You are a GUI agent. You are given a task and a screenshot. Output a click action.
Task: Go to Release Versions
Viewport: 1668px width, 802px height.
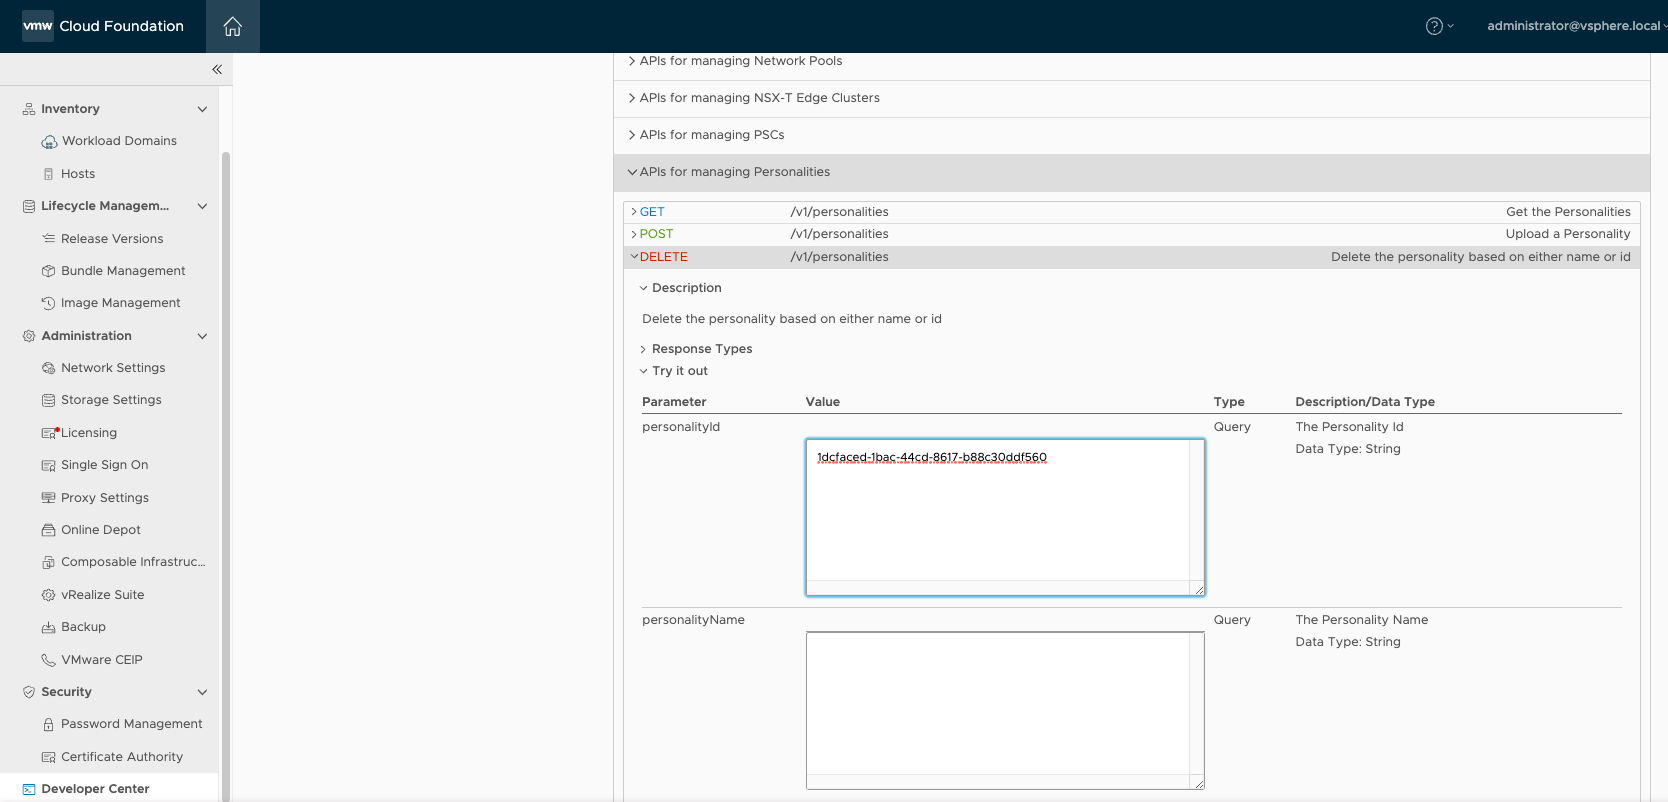coord(112,239)
